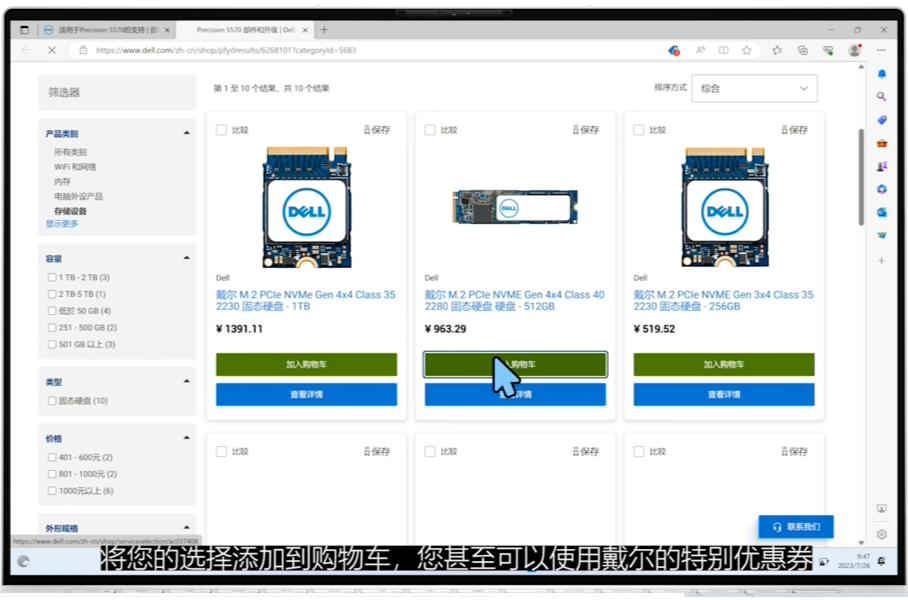Image resolution: width=908 pixels, height=600 pixels.
Task: Open the Edge sidebar search icon
Action: [881, 96]
